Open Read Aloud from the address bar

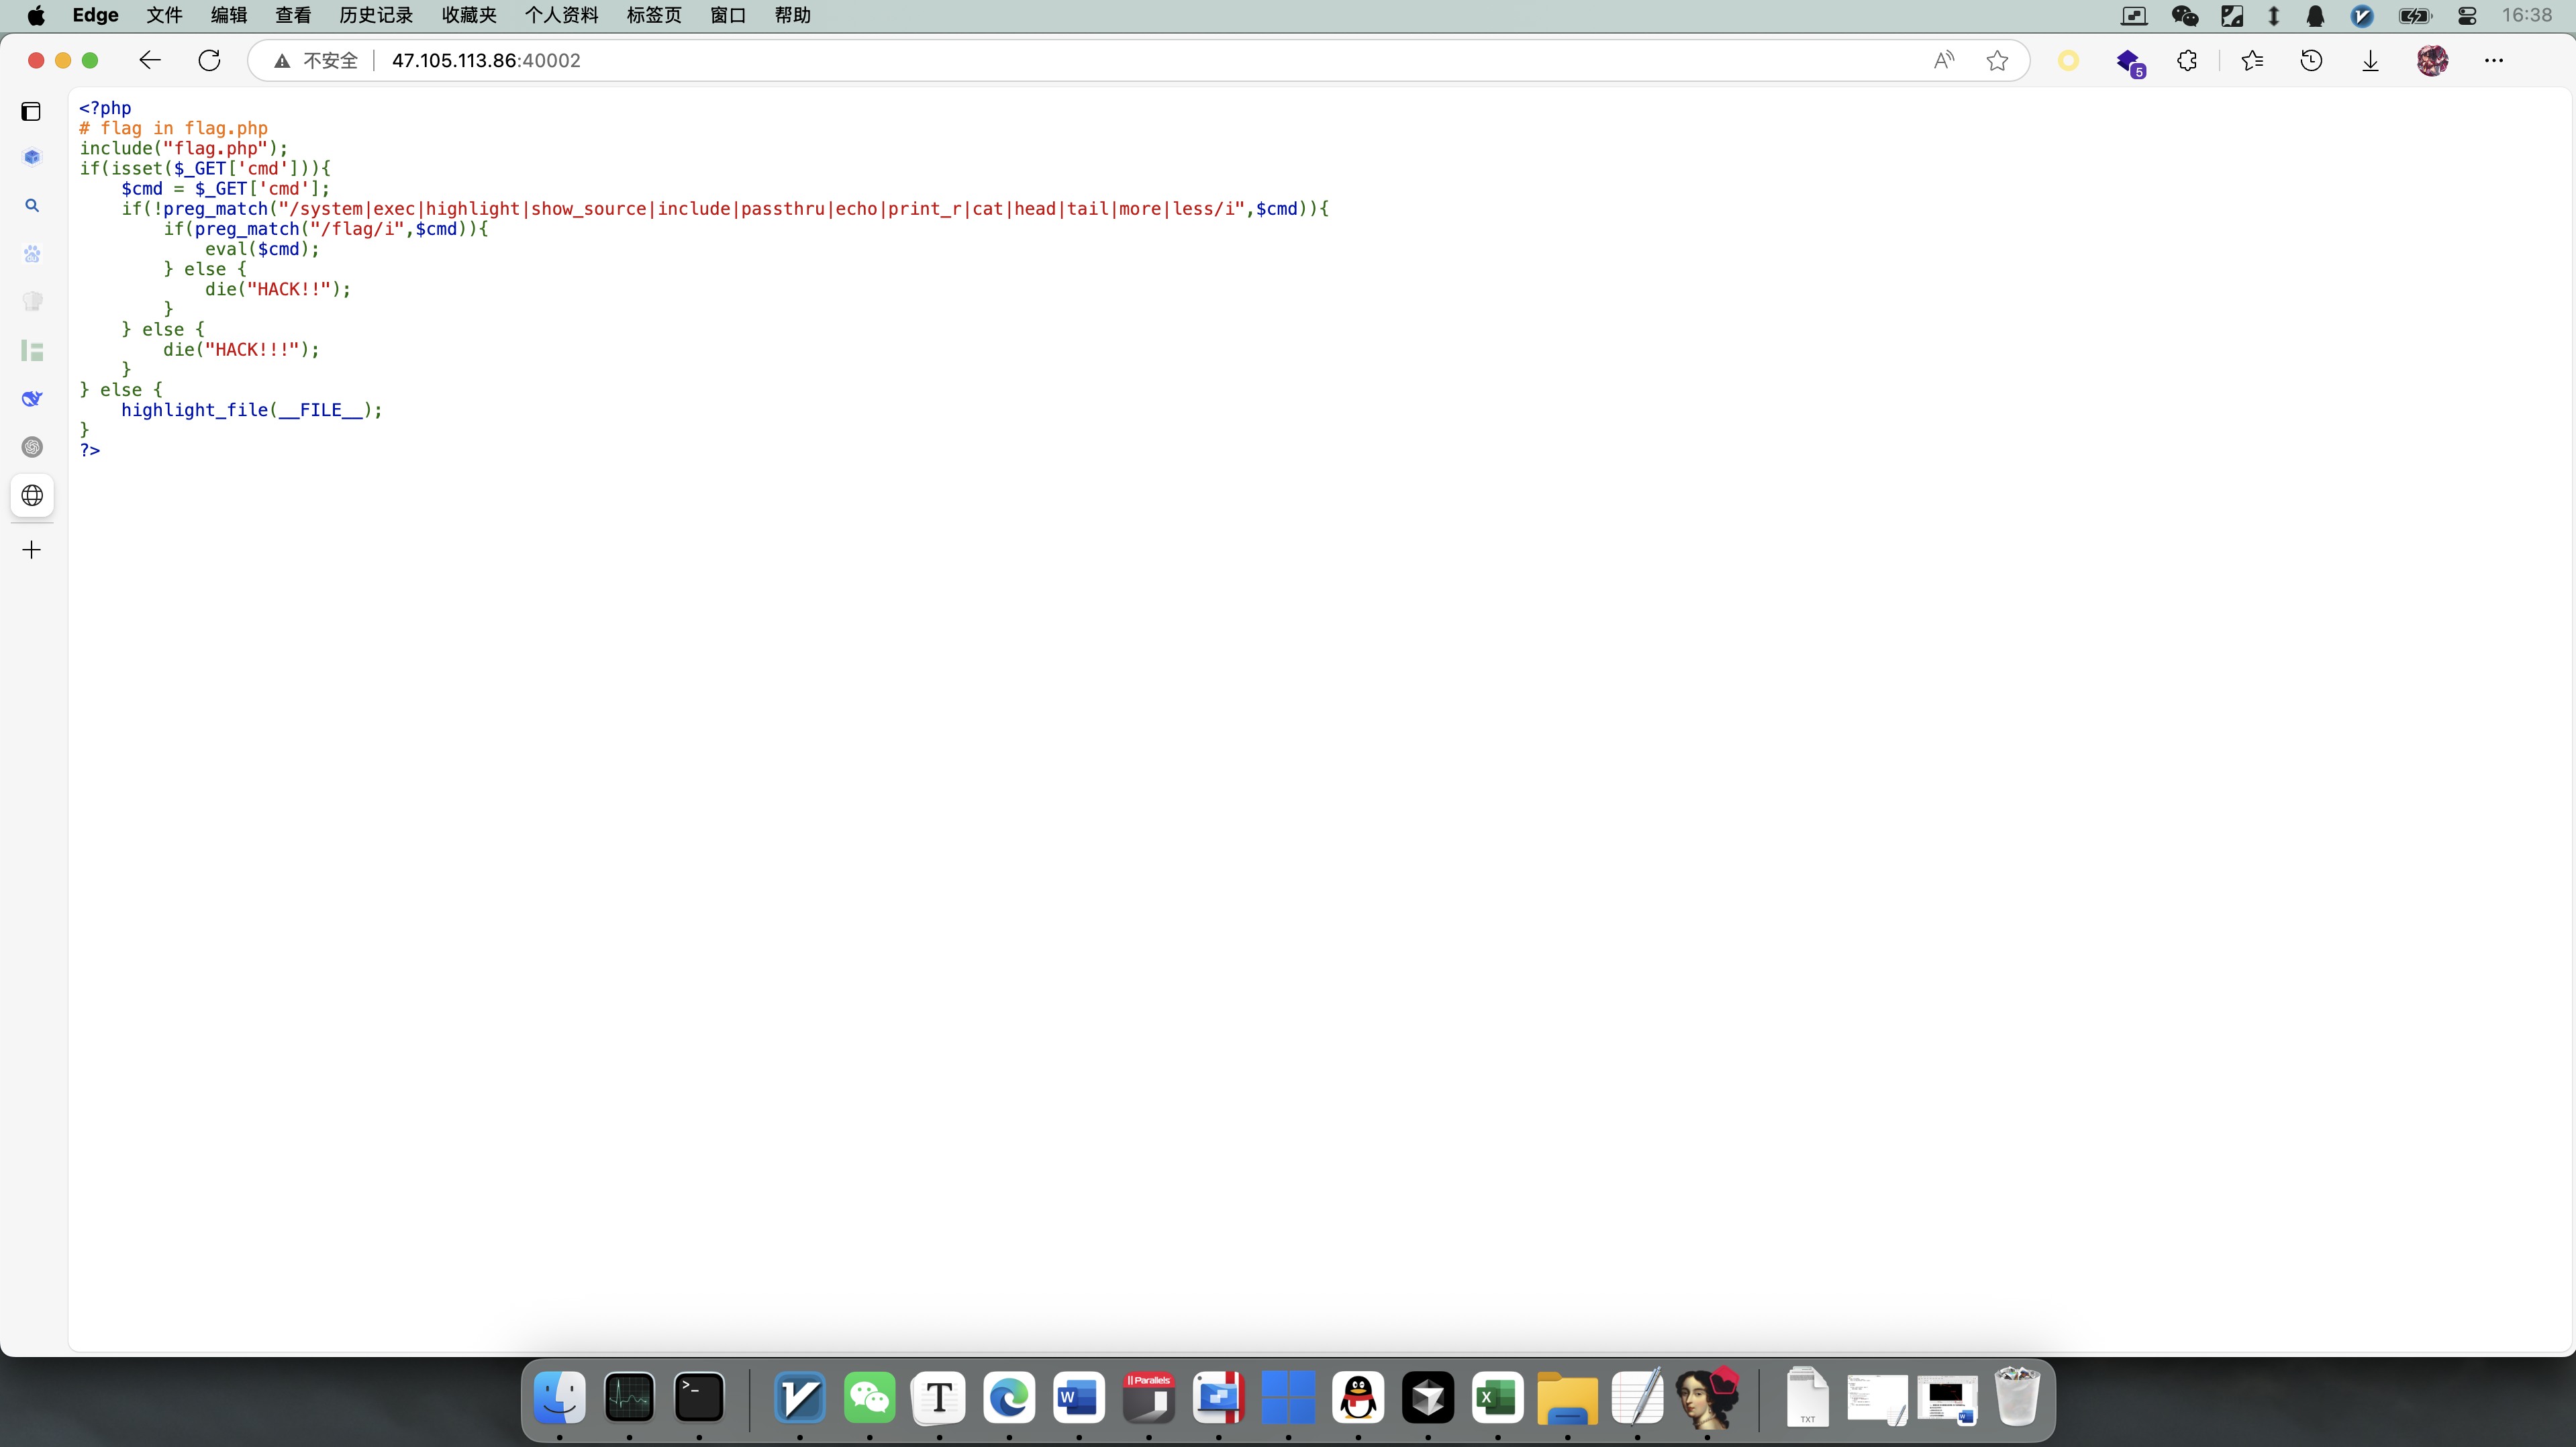coord(1943,60)
